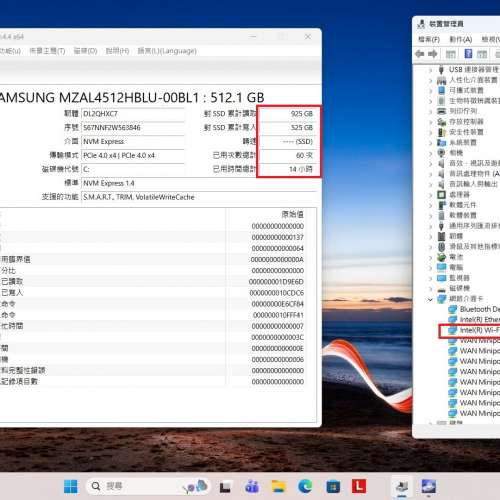Open Task View from the taskbar
500x500 pixels.
click(x=225, y=487)
